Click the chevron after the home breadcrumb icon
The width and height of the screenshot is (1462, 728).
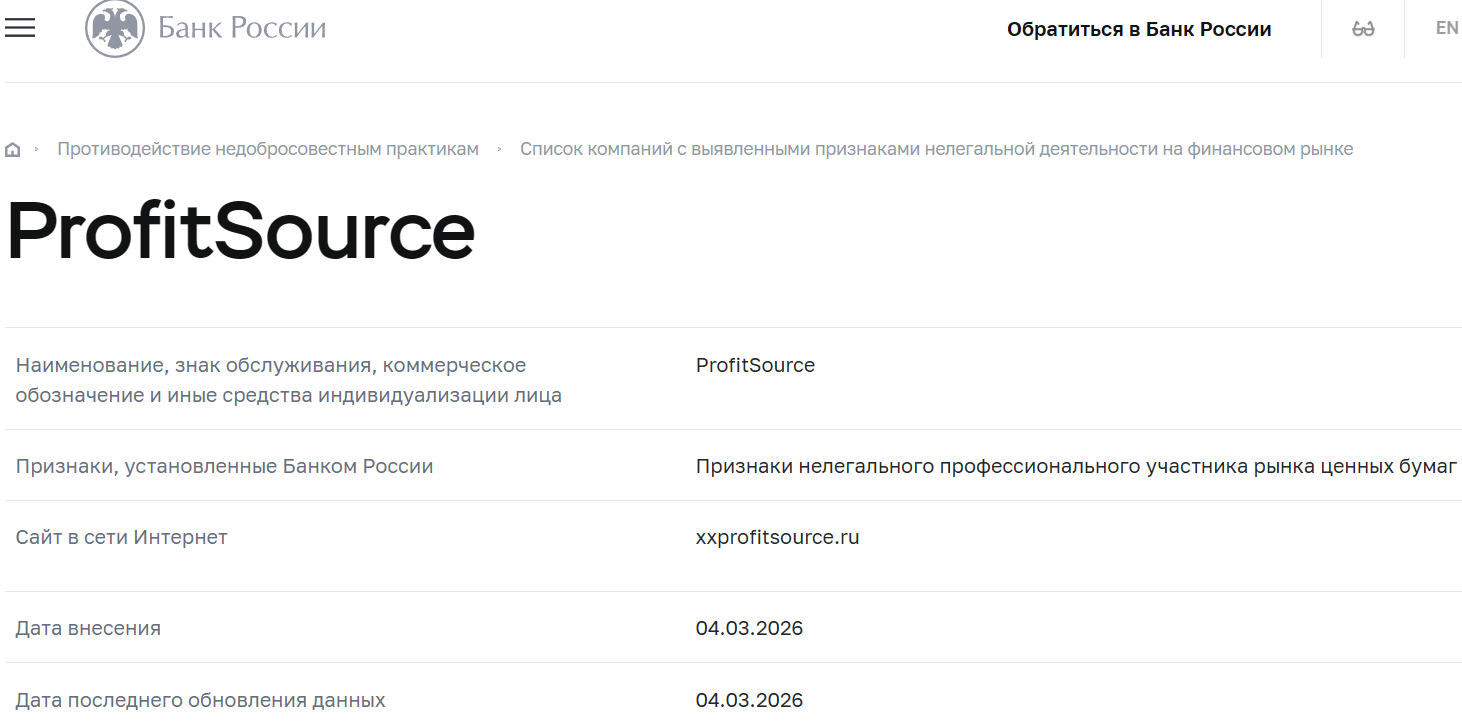[x=36, y=148]
